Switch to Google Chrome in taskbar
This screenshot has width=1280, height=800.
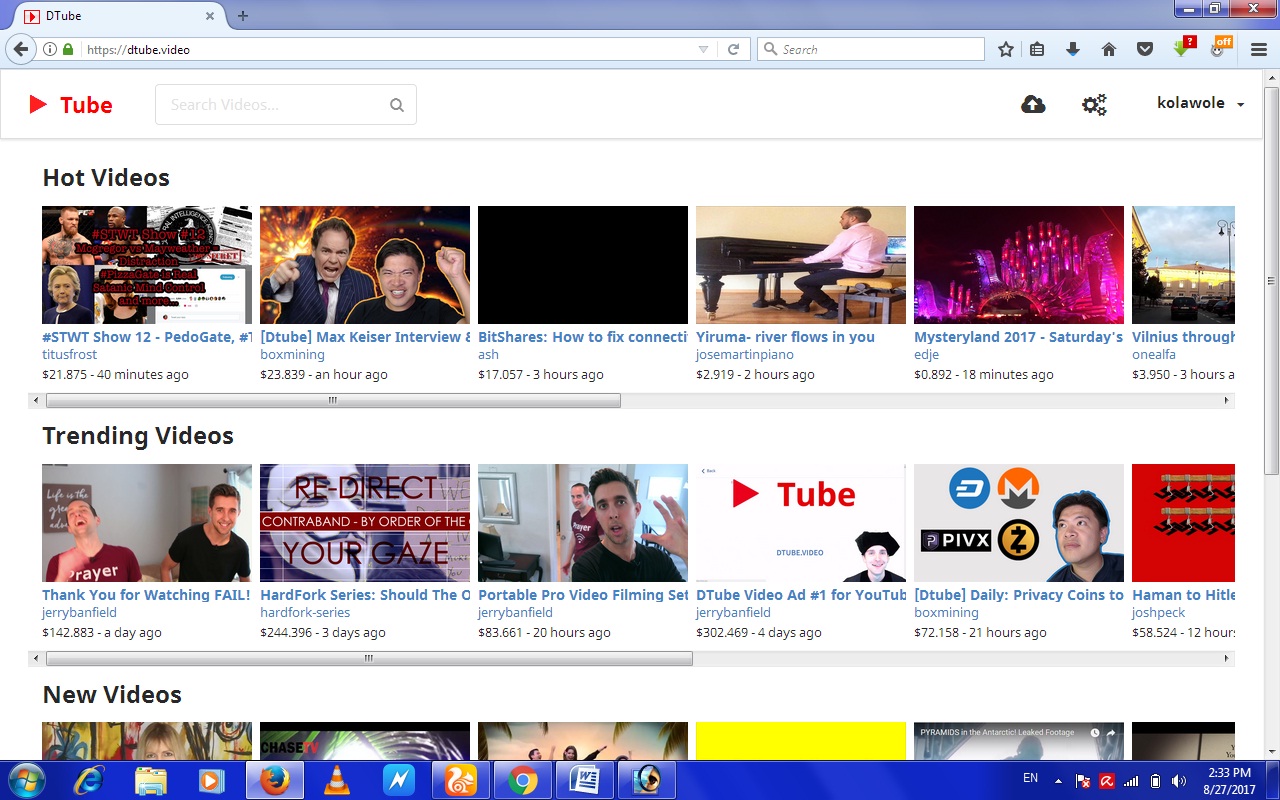[x=522, y=780]
